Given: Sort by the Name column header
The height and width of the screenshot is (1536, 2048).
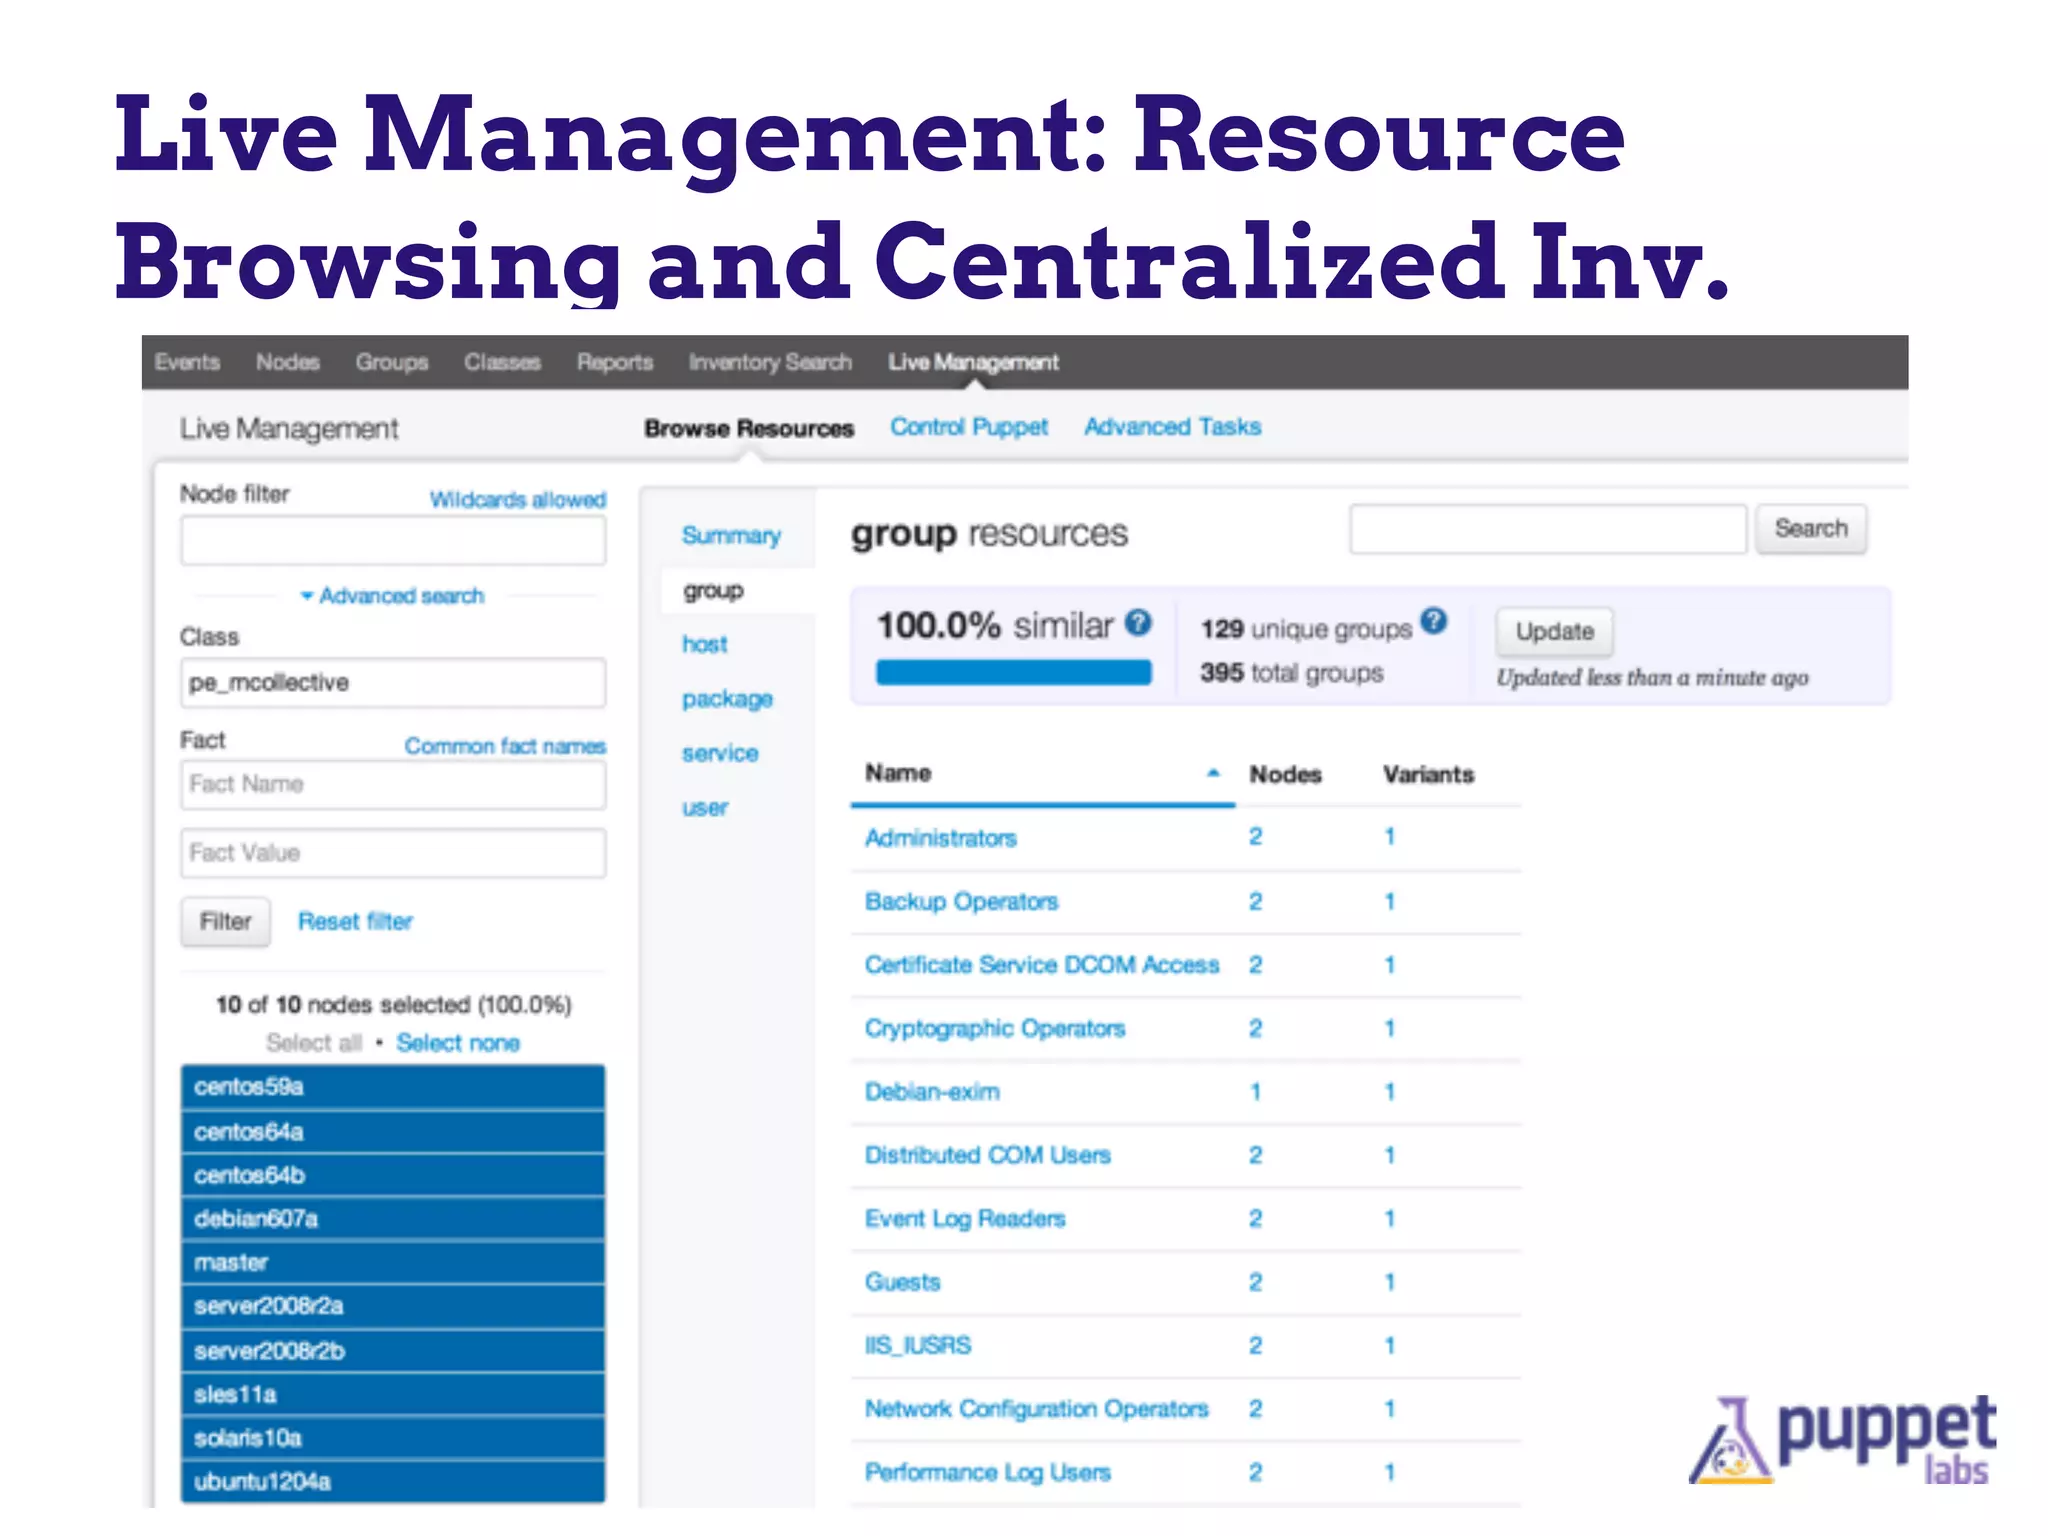Looking at the screenshot, I should coord(898,773).
